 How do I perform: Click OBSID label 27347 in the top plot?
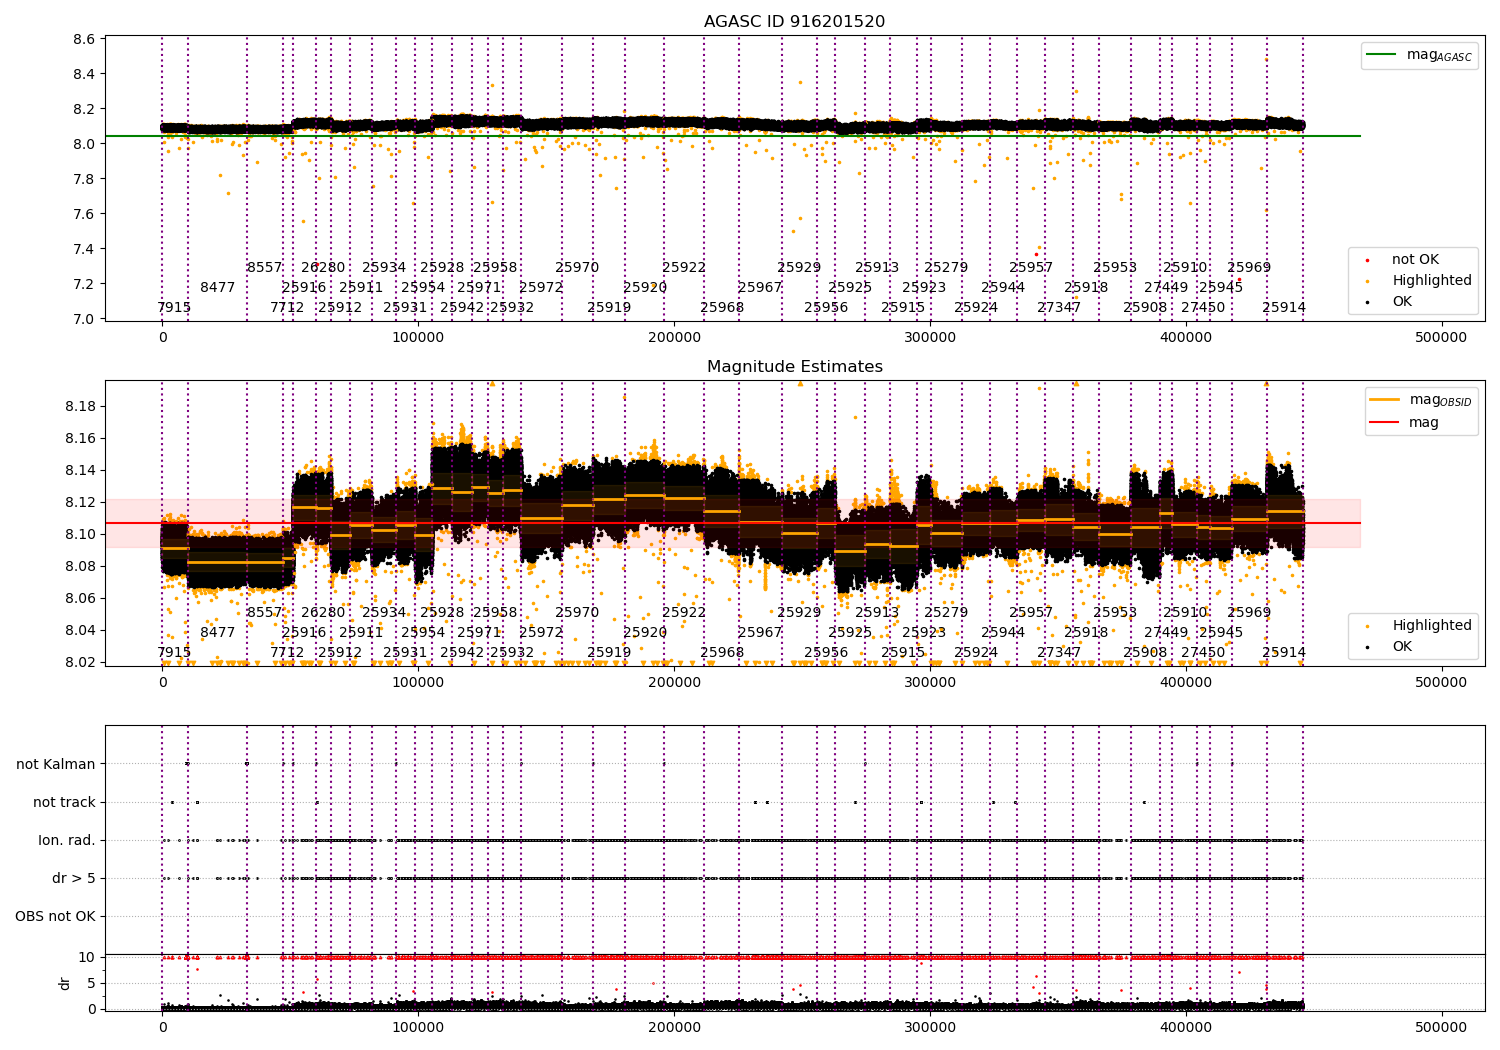pos(1059,307)
